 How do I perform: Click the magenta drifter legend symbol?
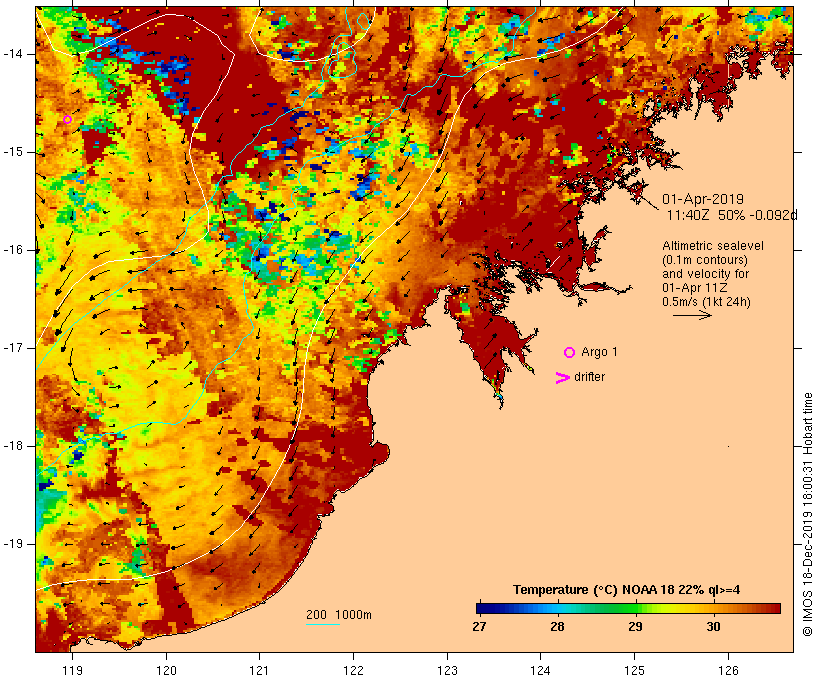[x=563, y=378]
